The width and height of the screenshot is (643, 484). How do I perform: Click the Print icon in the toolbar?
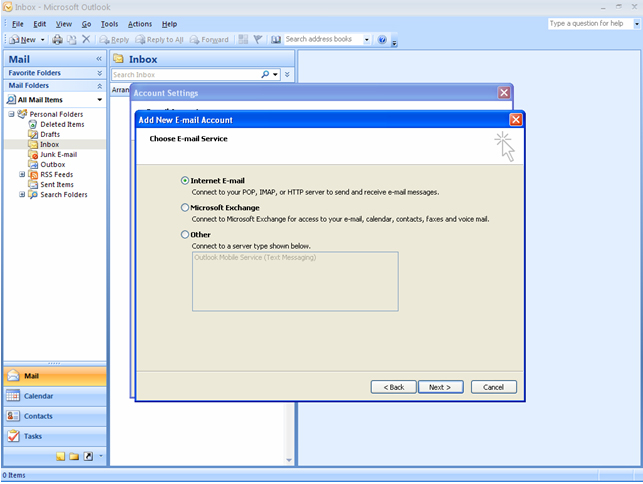[x=57, y=40]
